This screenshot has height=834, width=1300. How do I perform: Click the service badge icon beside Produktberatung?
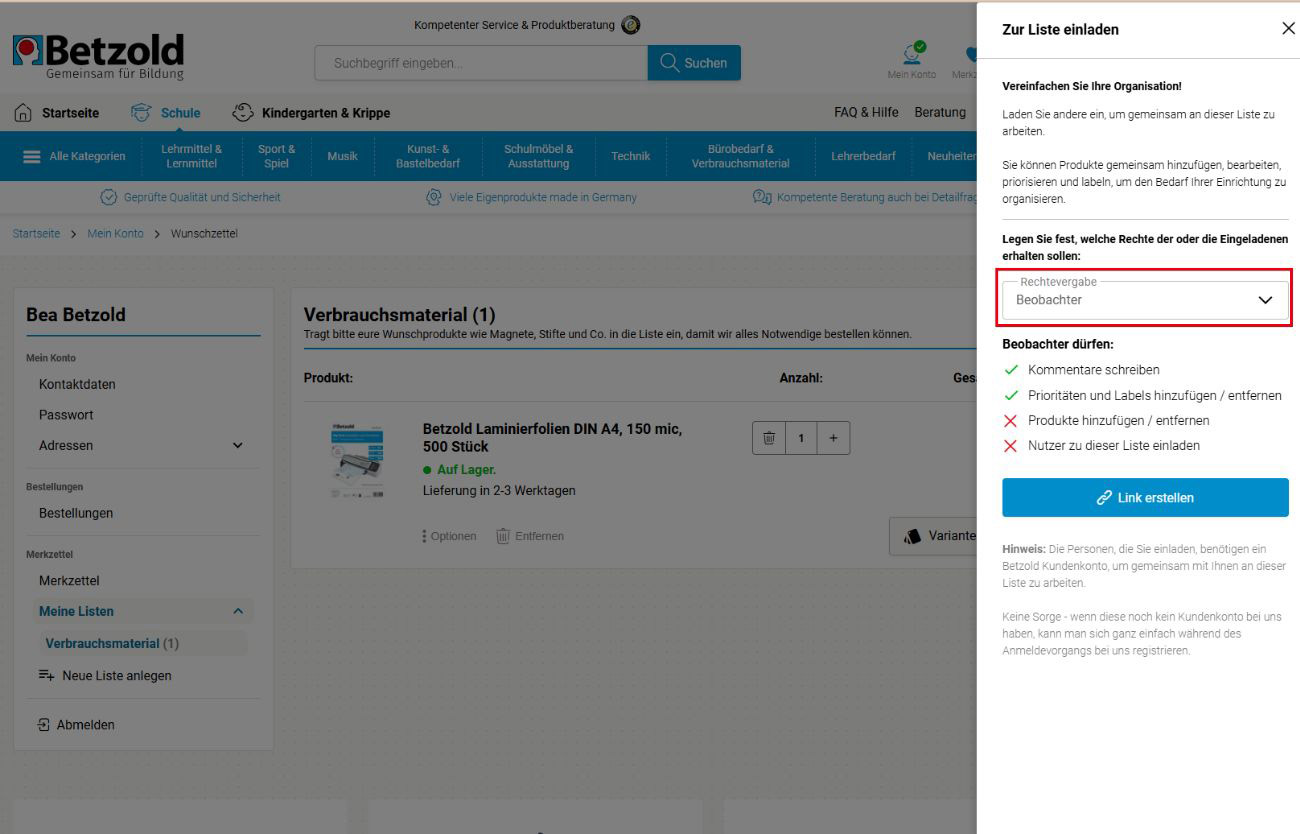pos(631,25)
